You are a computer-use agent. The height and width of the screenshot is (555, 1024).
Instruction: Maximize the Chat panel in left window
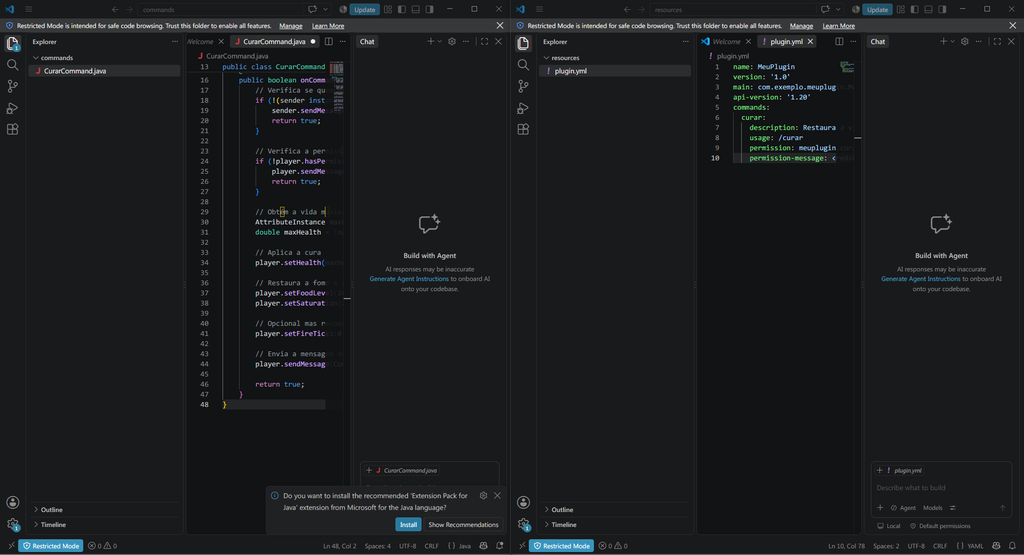click(x=484, y=41)
